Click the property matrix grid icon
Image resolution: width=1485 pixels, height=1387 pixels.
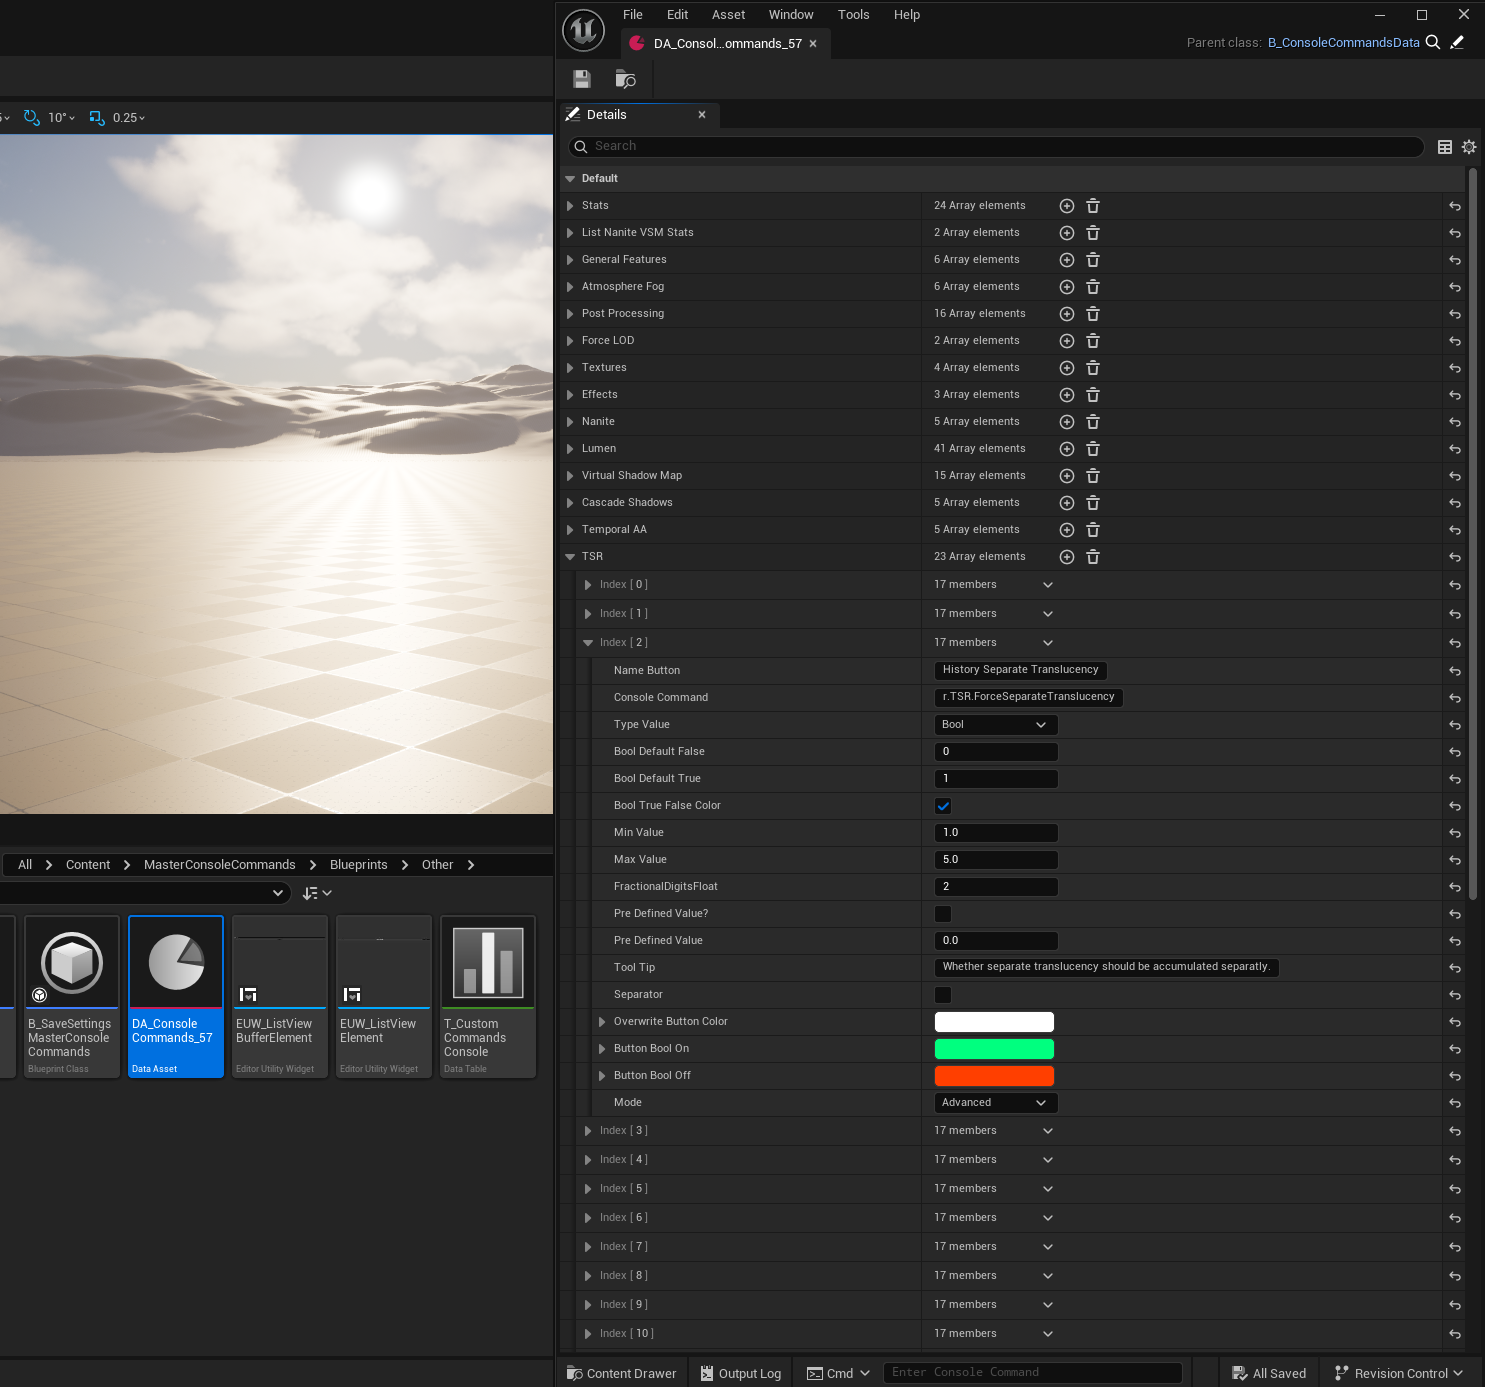[x=1444, y=147]
